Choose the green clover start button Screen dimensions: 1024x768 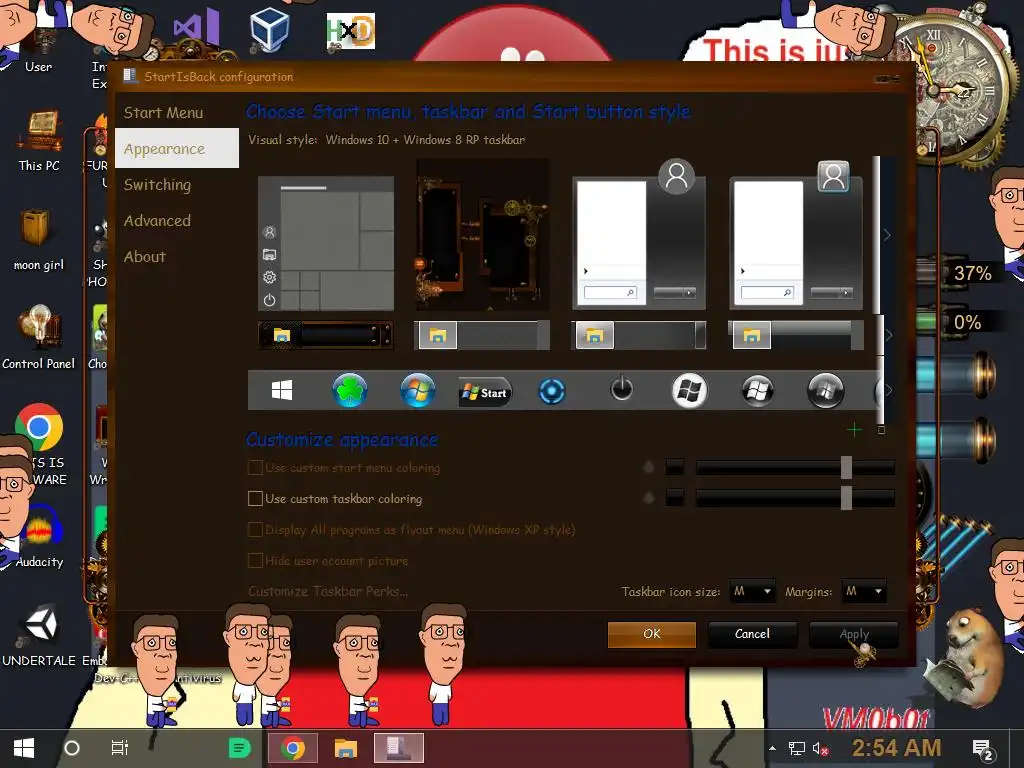(x=350, y=391)
